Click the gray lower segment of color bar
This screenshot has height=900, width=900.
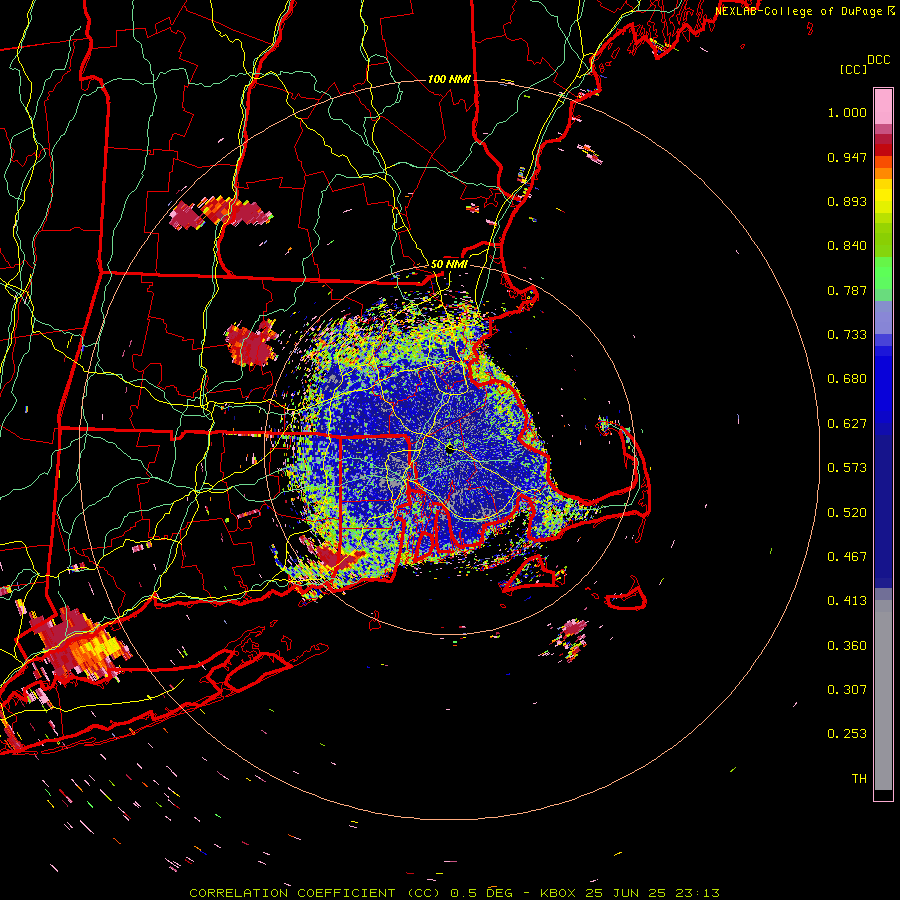click(x=883, y=695)
